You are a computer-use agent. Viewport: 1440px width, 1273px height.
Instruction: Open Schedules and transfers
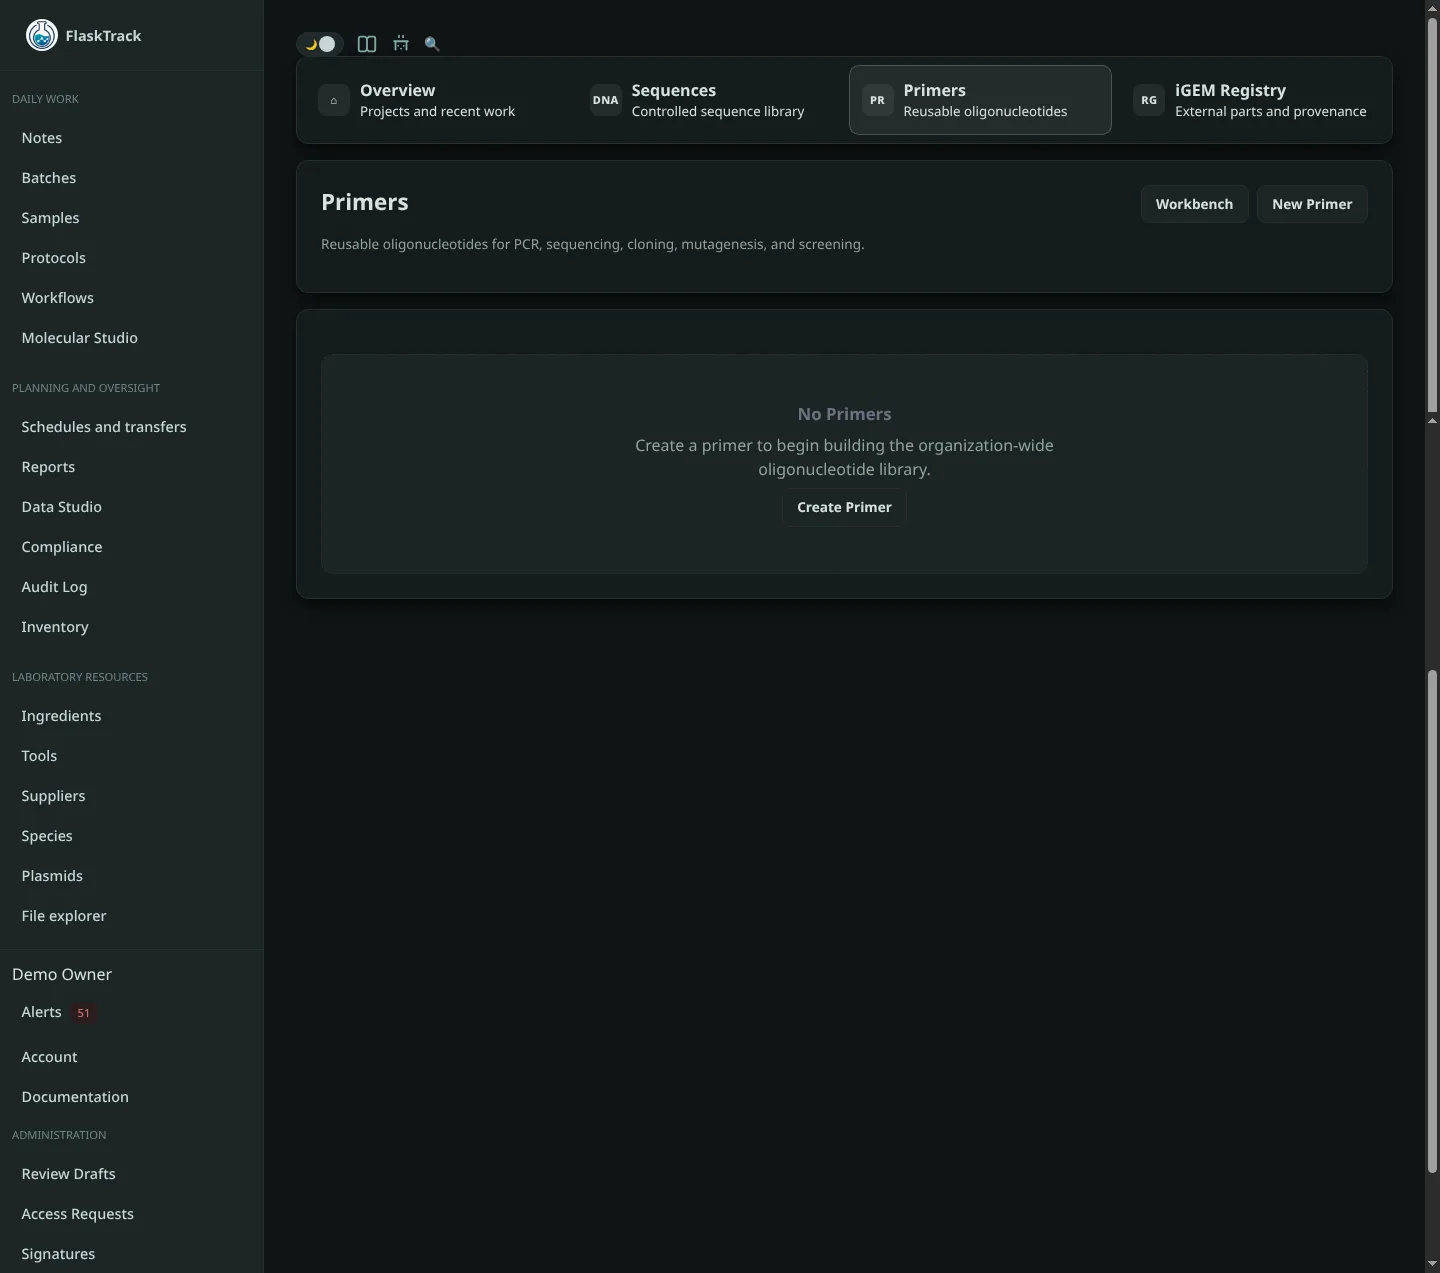click(x=132, y=427)
